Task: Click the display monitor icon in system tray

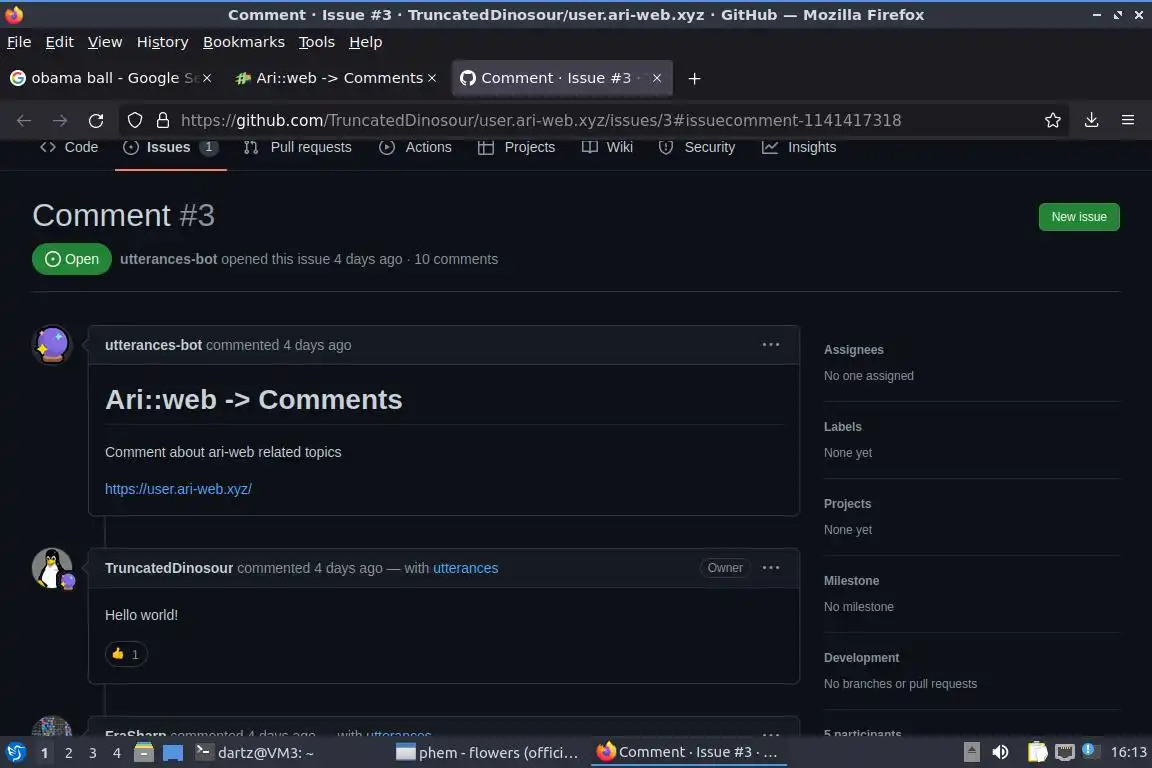Action: point(1064,752)
